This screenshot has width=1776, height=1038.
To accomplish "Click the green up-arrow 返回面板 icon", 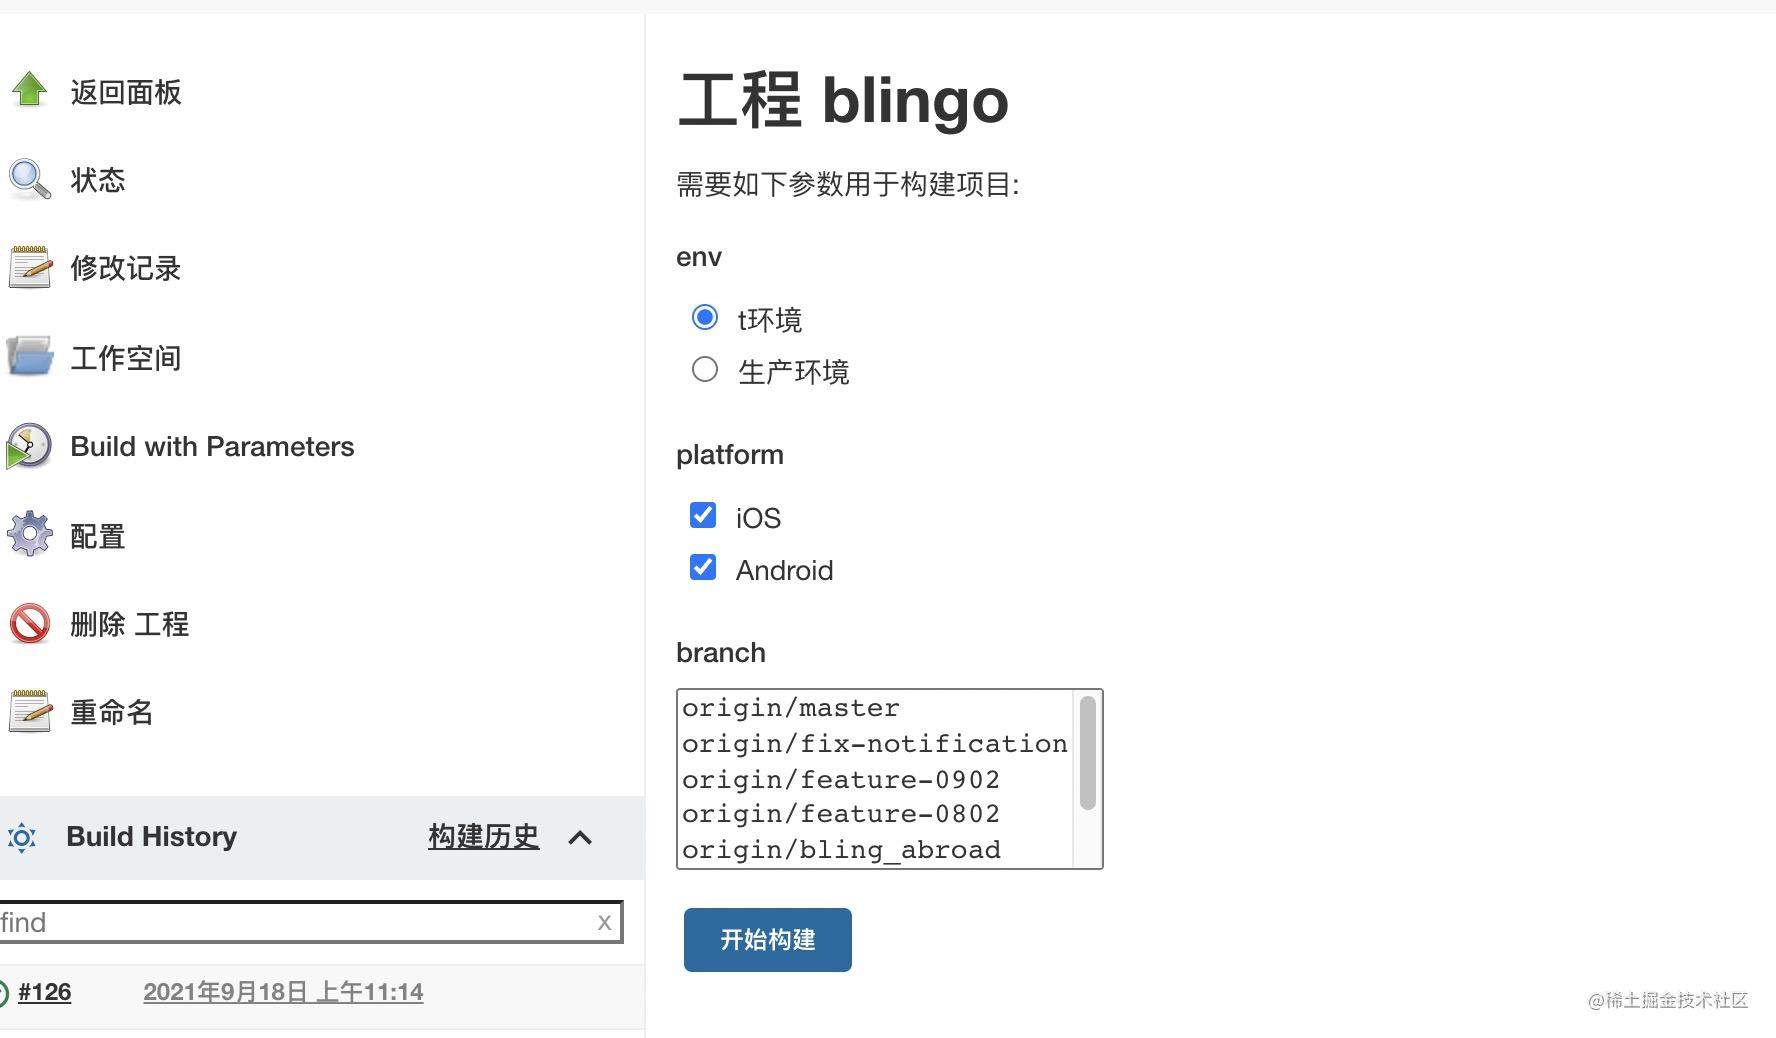I will click(30, 90).
